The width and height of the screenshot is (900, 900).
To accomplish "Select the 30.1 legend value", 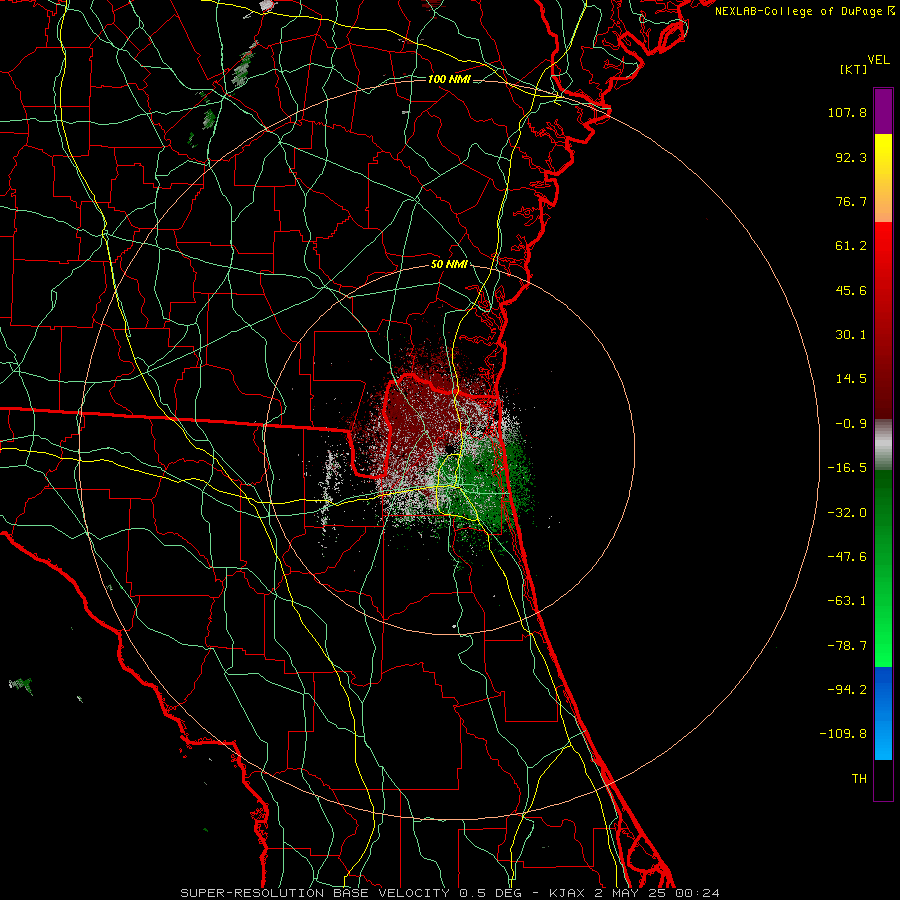I will pyautogui.click(x=851, y=335).
